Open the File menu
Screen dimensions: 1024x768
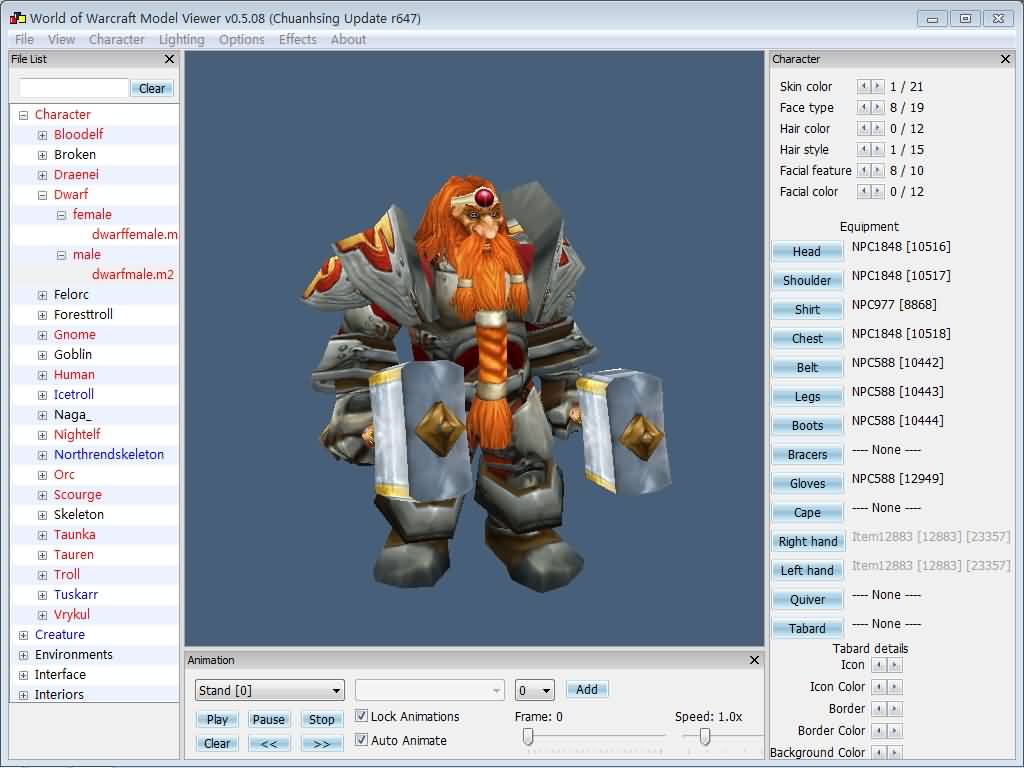(24, 39)
